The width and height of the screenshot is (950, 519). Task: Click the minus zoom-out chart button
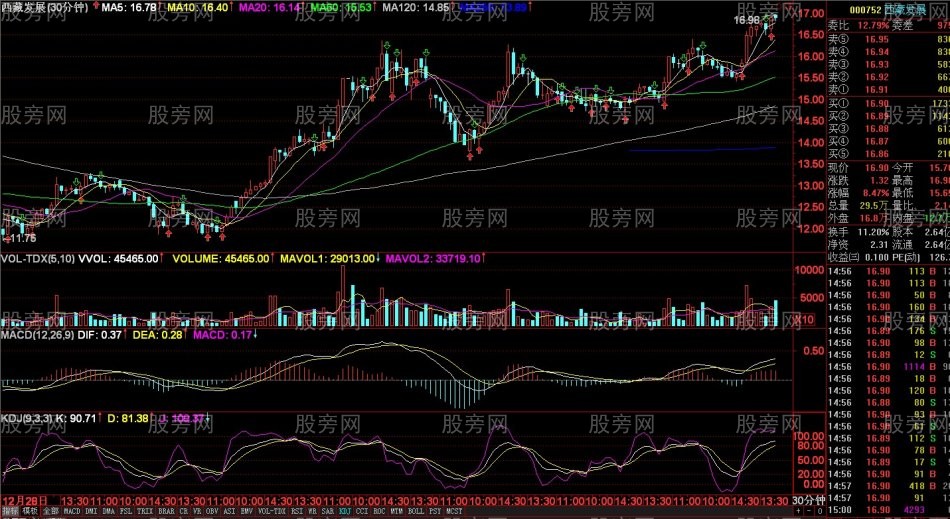[x=809, y=511]
